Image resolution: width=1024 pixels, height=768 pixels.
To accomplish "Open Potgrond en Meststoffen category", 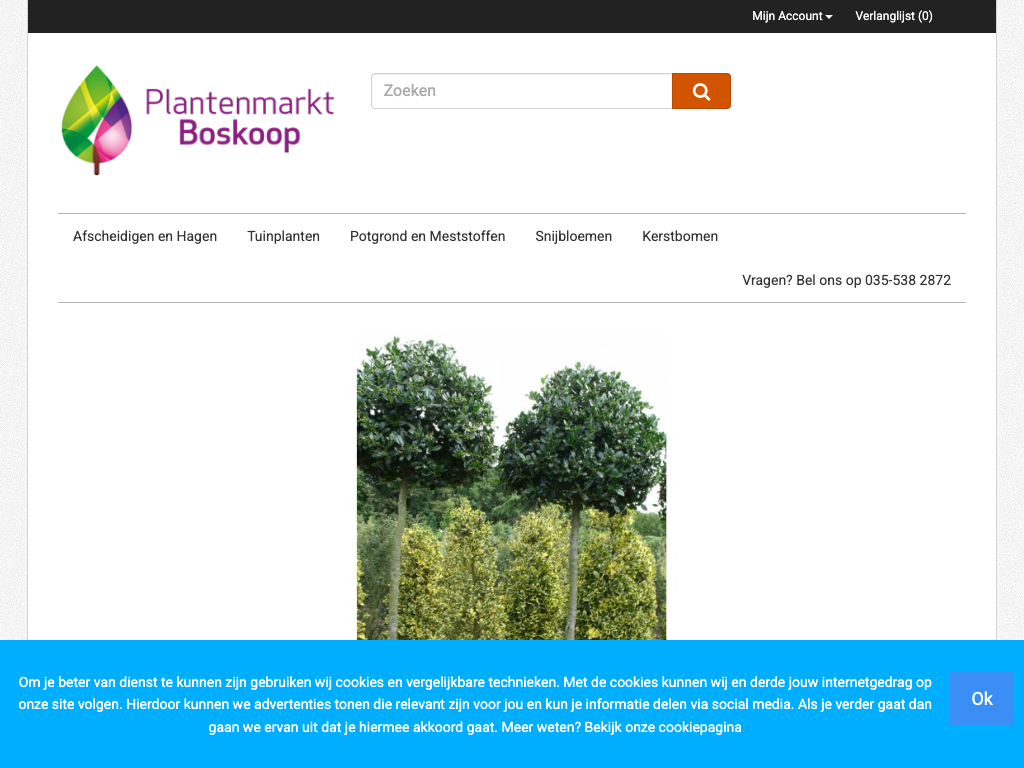I will pos(428,236).
